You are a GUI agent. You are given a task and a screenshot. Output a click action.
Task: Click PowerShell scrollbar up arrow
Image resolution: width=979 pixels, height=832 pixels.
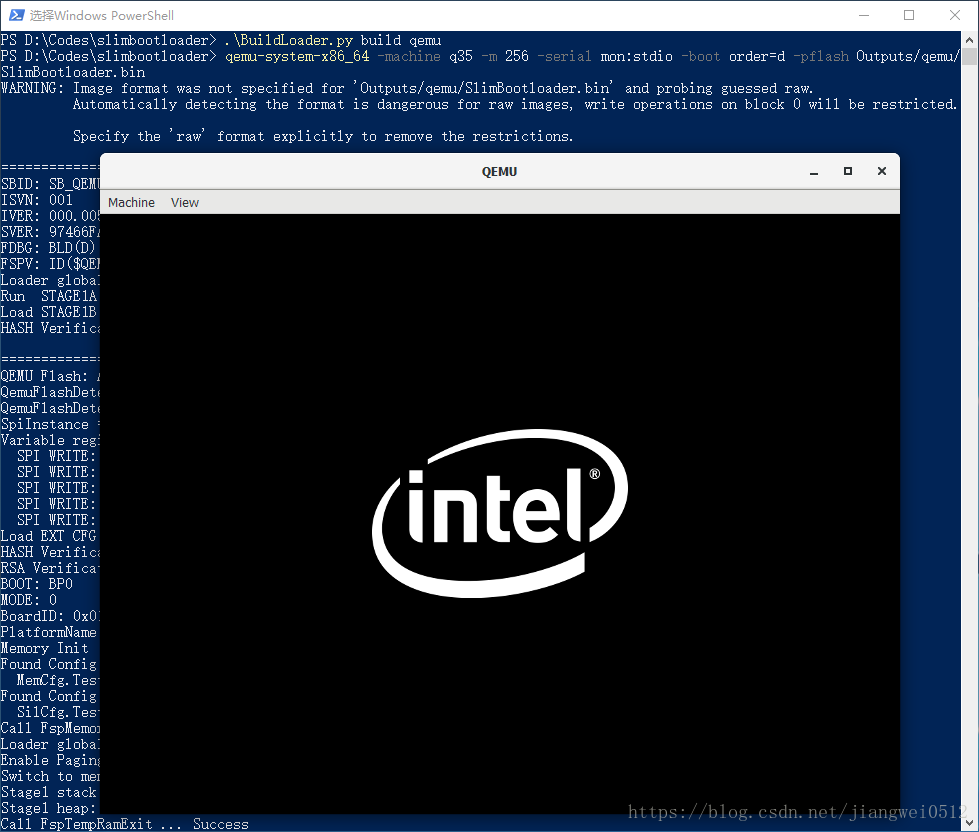(x=970, y=40)
